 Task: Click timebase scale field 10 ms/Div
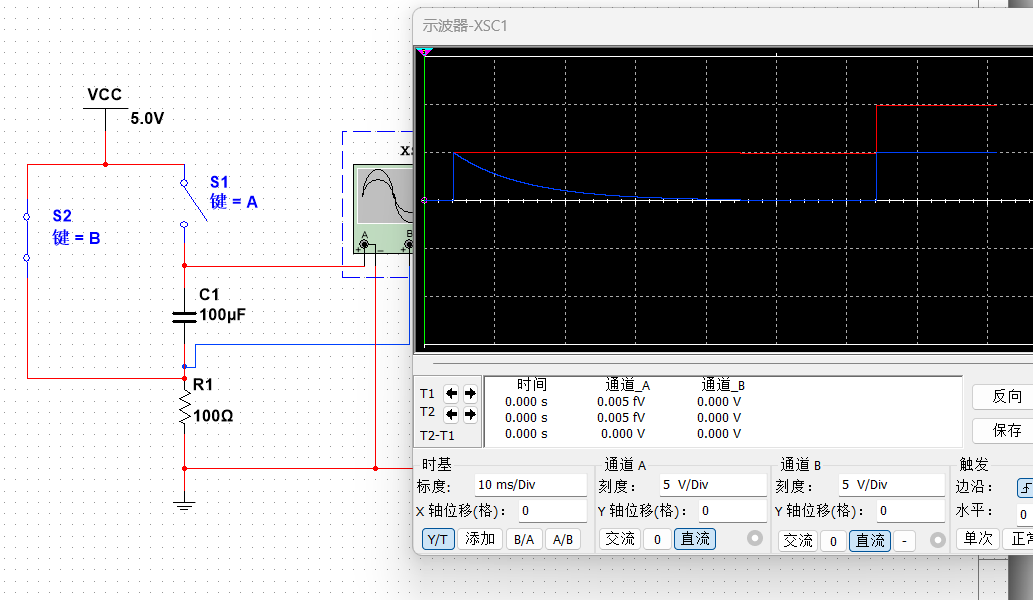coord(530,485)
